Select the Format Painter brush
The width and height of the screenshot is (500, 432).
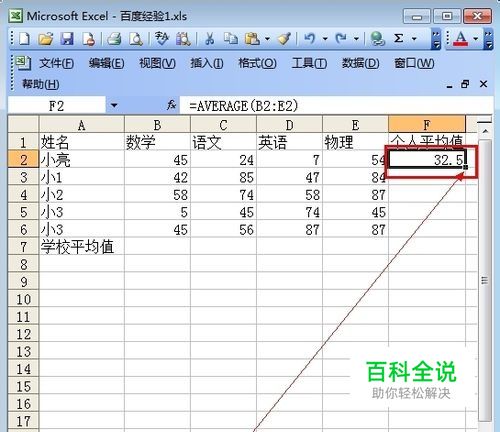[x=284, y=39]
